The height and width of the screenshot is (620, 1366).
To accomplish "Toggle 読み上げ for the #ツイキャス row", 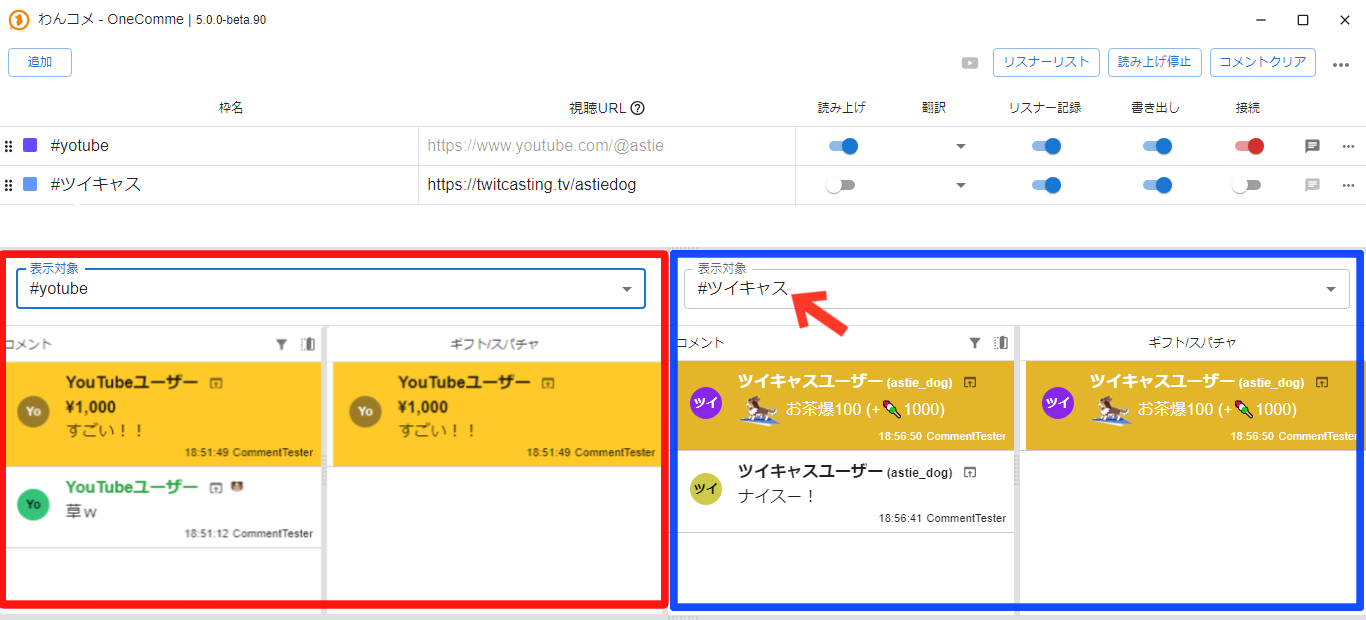I will point(840,185).
